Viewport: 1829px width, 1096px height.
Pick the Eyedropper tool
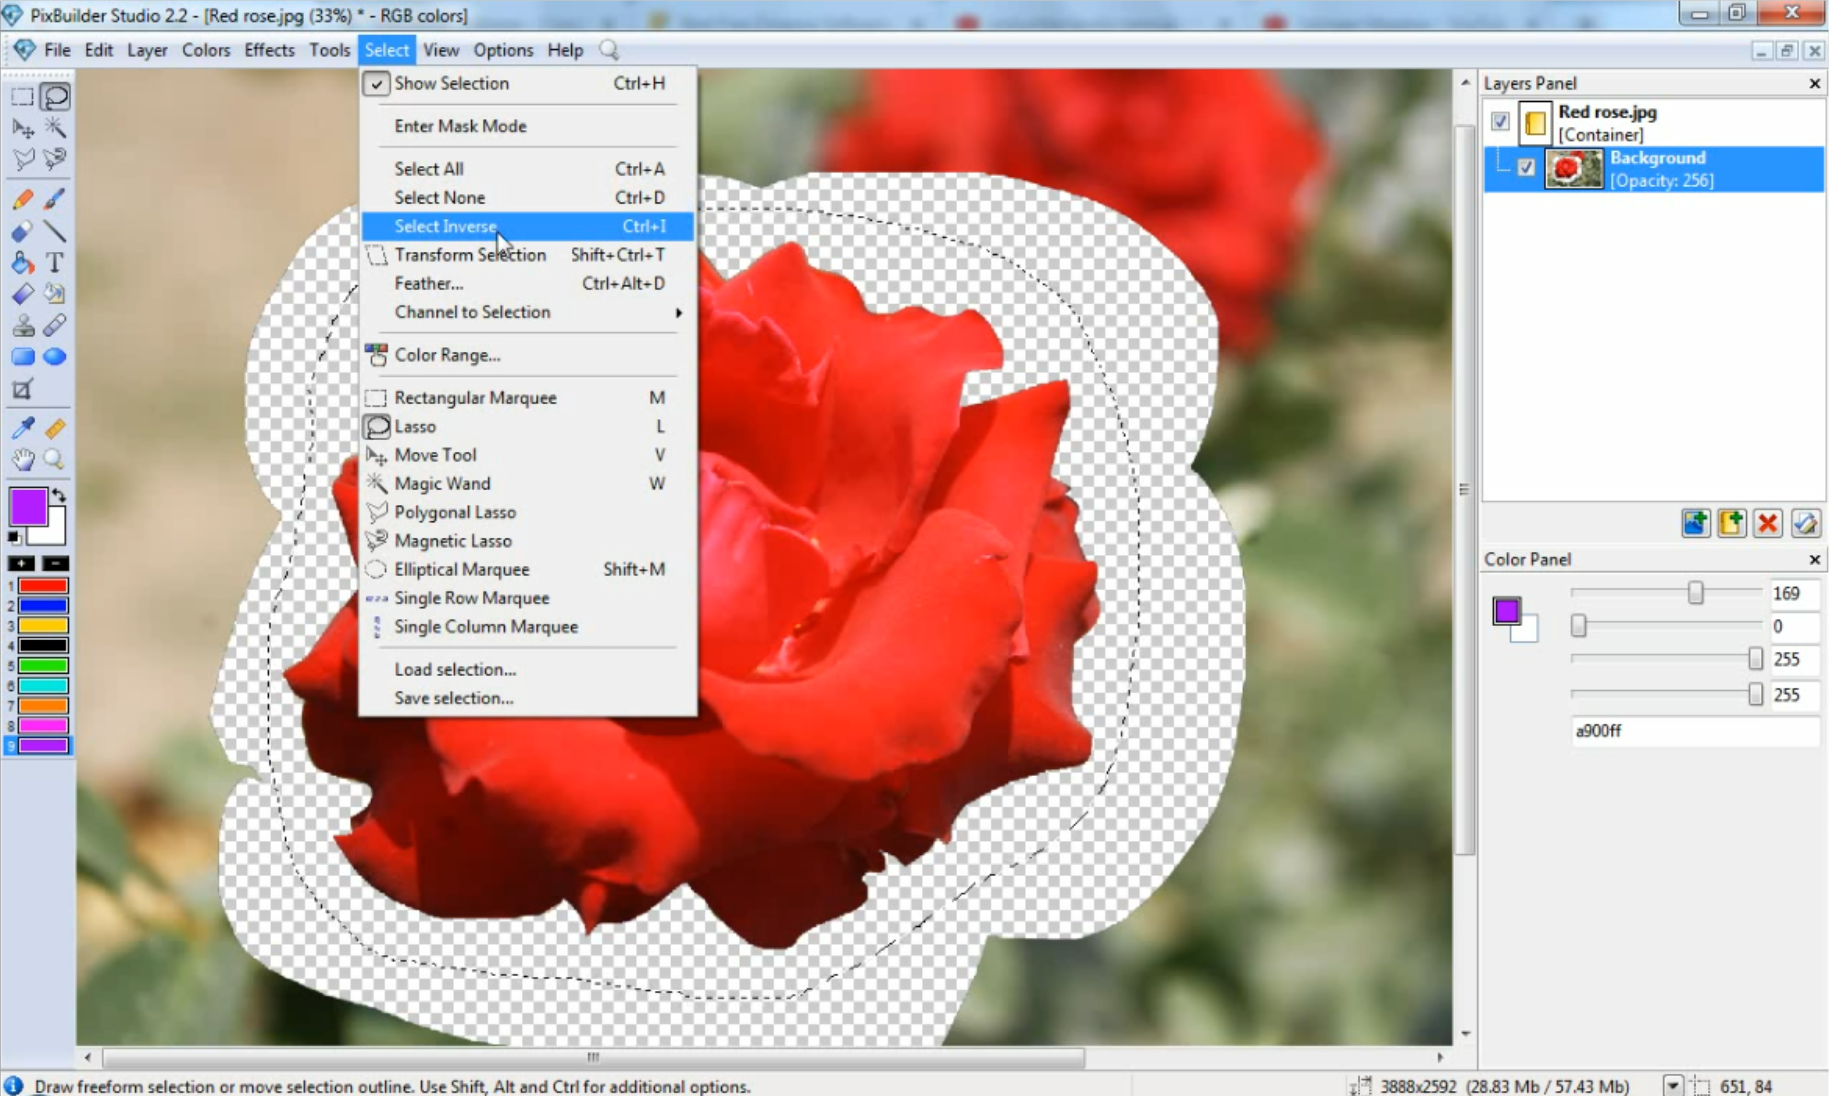click(22, 428)
